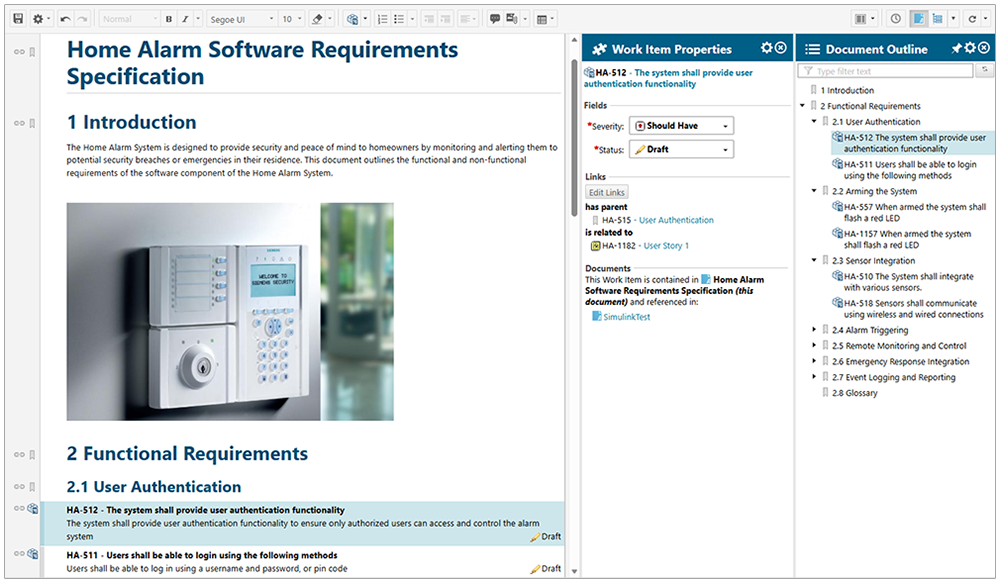Viewport: 1000px width, 583px height.
Task: Insert a table using the table icon
Action: [x=543, y=17]
